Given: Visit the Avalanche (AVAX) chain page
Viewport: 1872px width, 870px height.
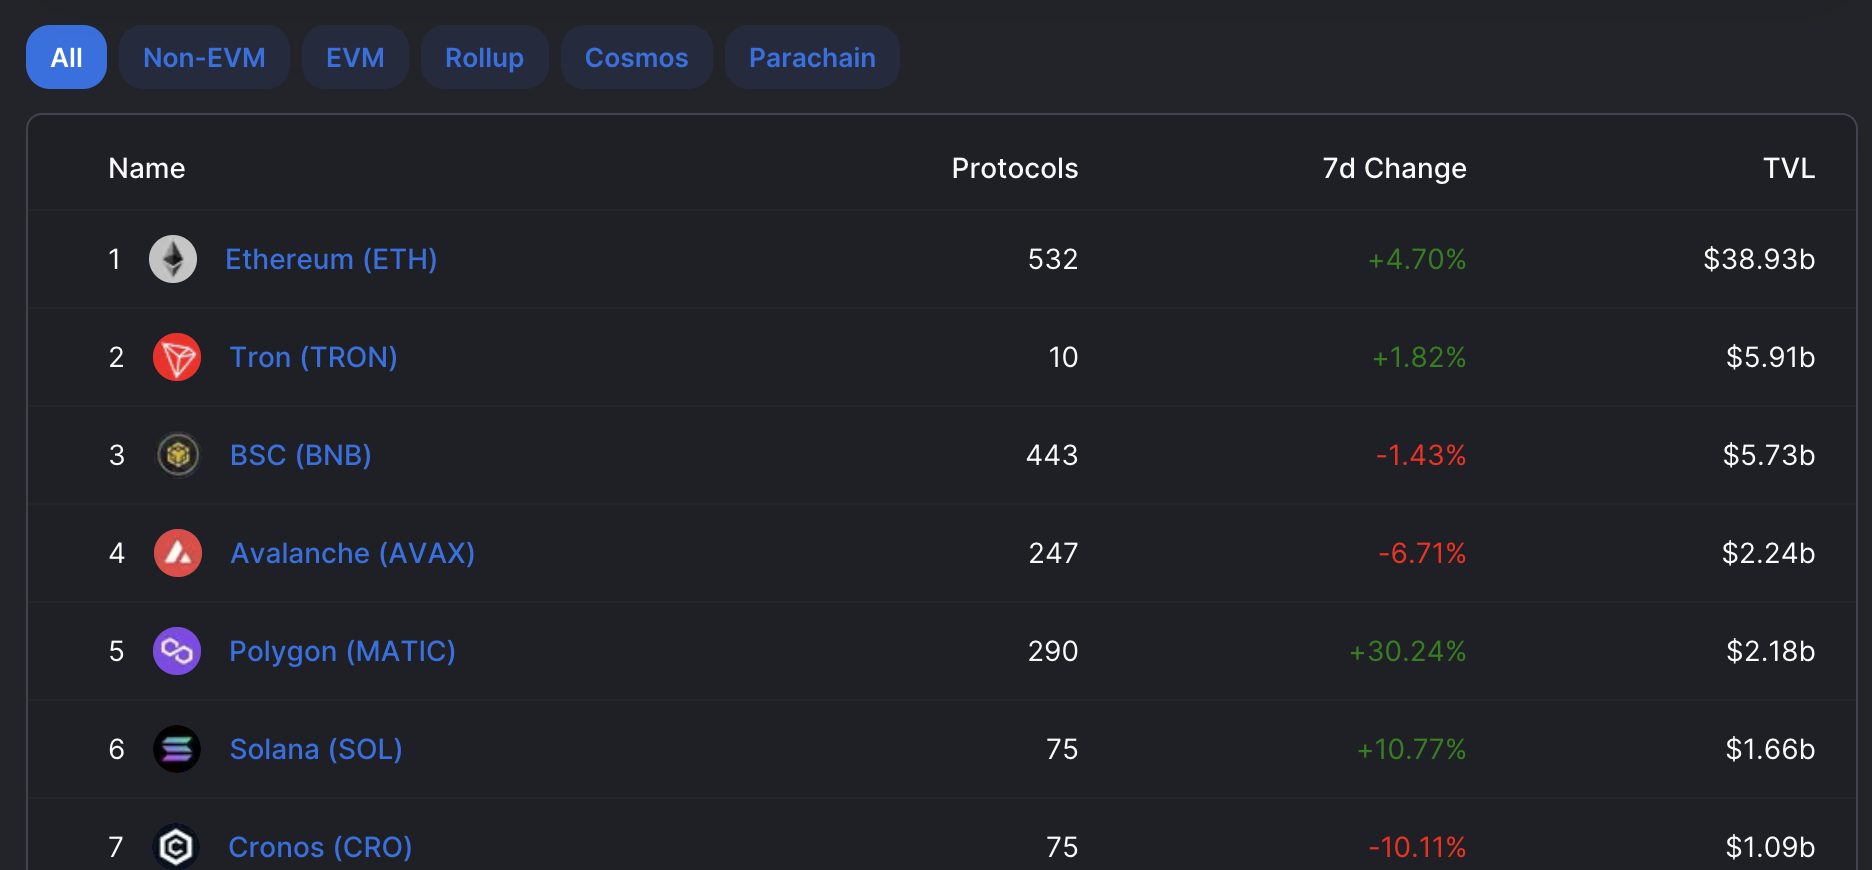Looking at the screenshot, I should [352, 553].
